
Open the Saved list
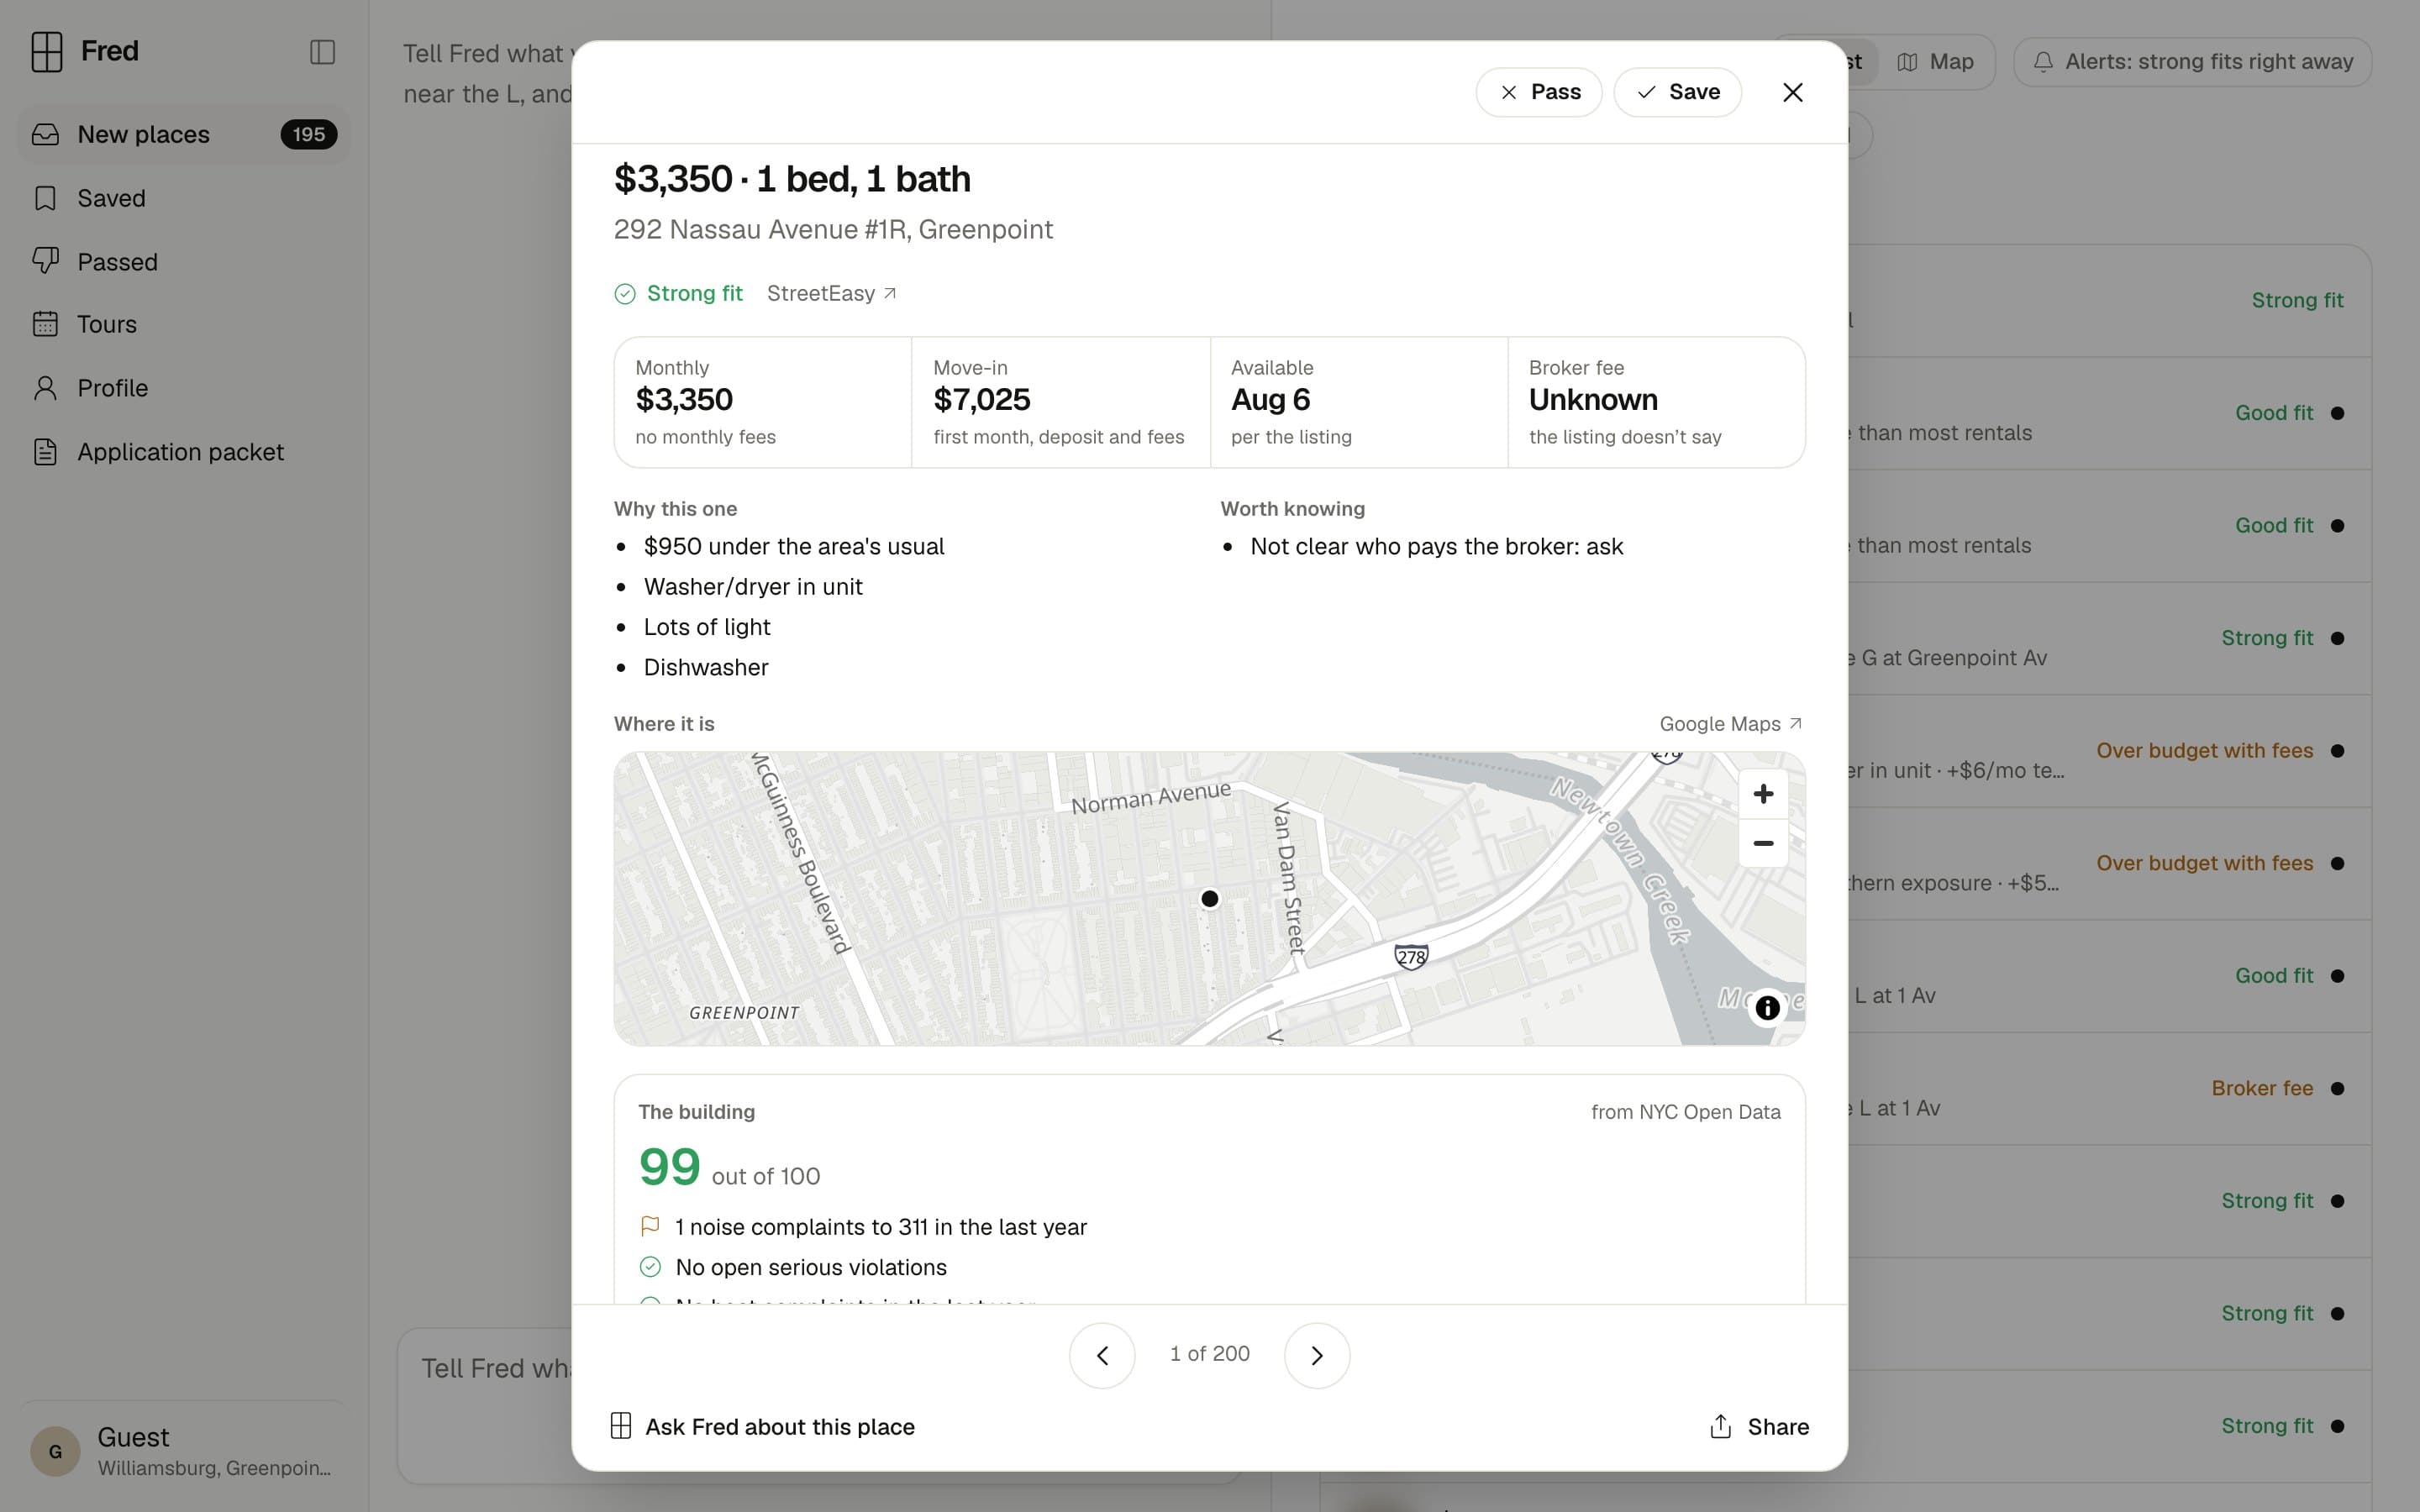184,198
